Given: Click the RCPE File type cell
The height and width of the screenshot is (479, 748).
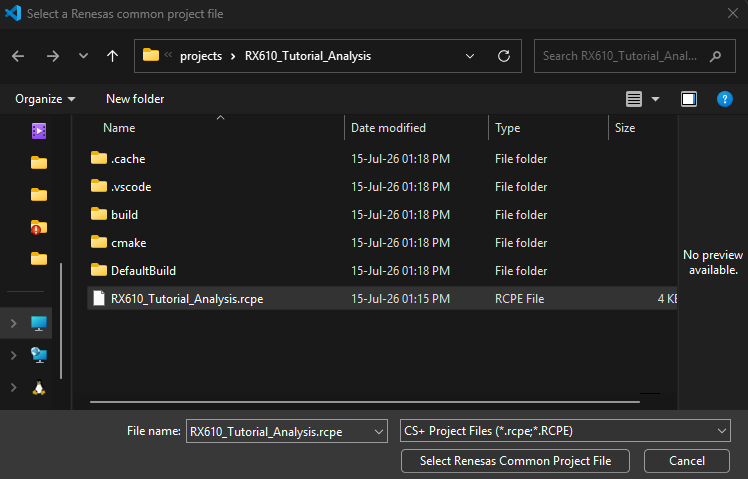Looking at the screenshot, I should tap(519, 299).
